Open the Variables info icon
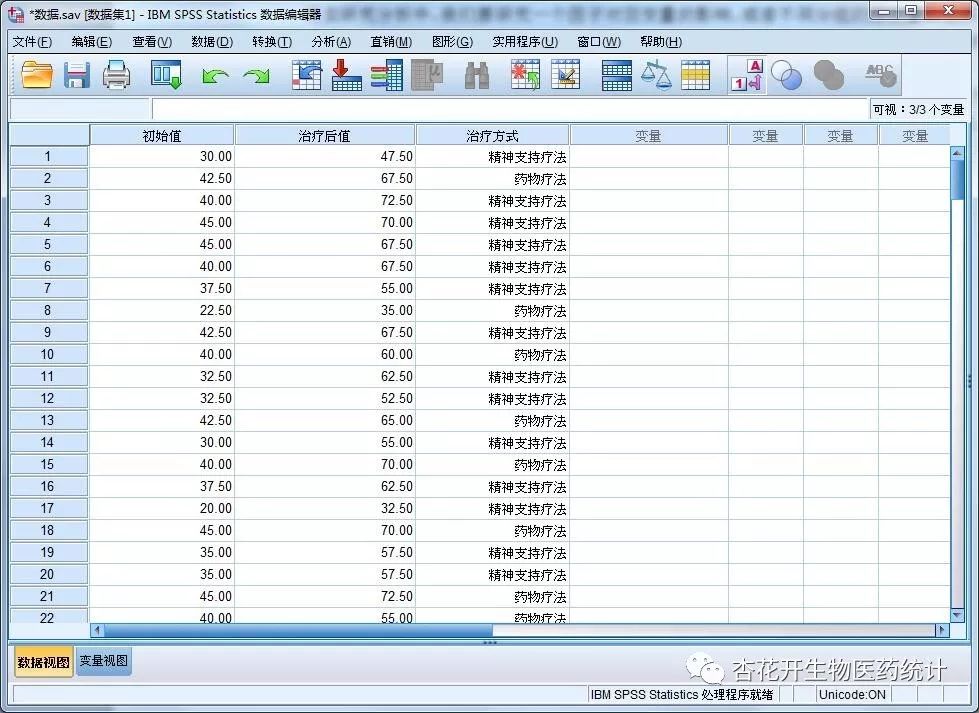Screen dimensions: 979x713 (387, 75)
